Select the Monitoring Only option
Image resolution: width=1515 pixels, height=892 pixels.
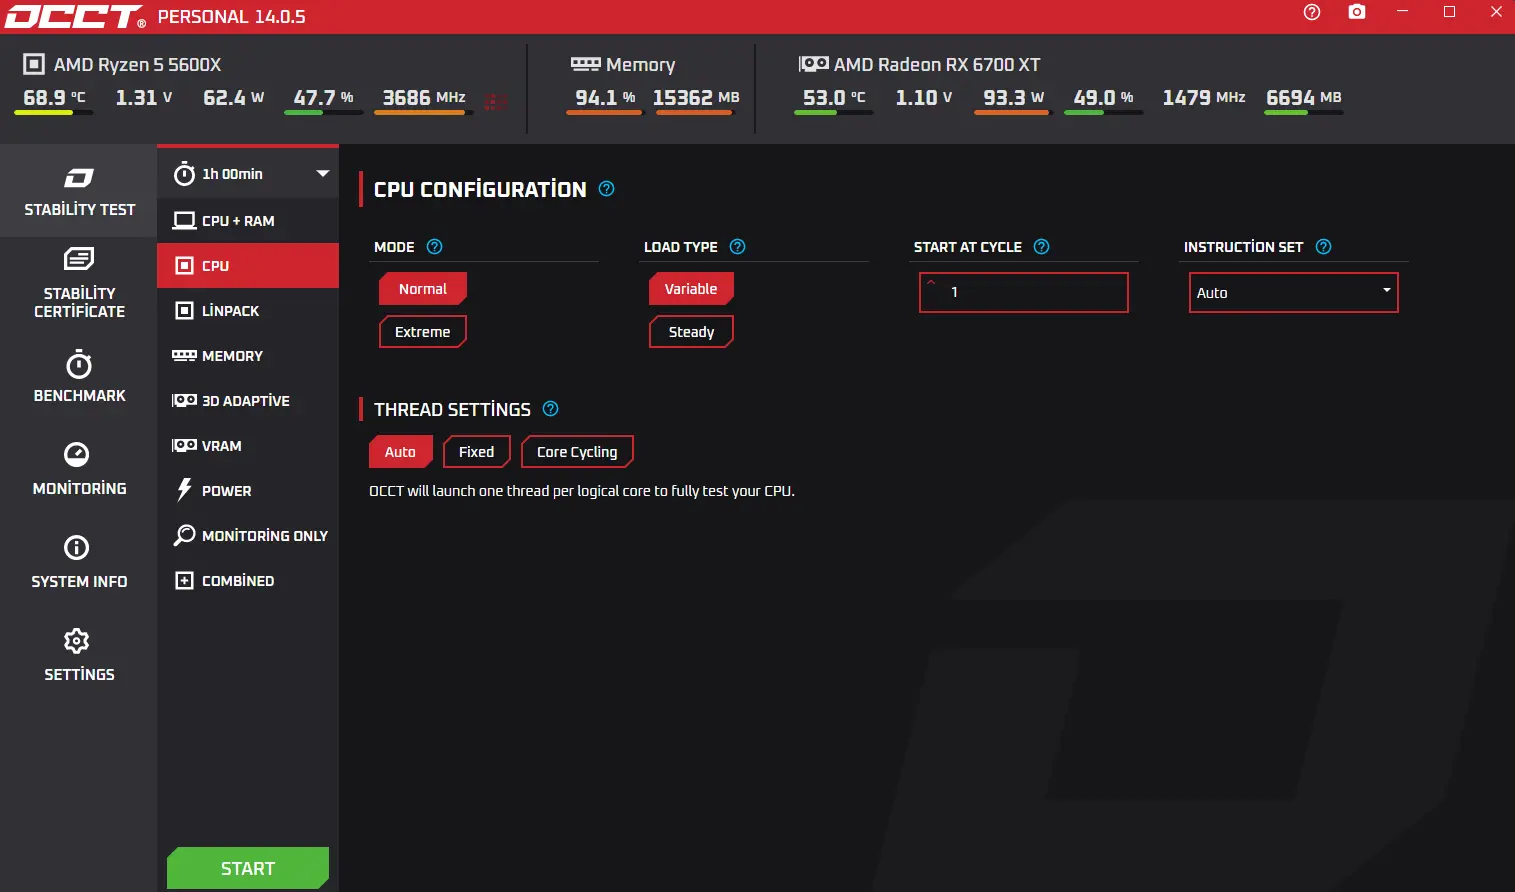(248, 535)
